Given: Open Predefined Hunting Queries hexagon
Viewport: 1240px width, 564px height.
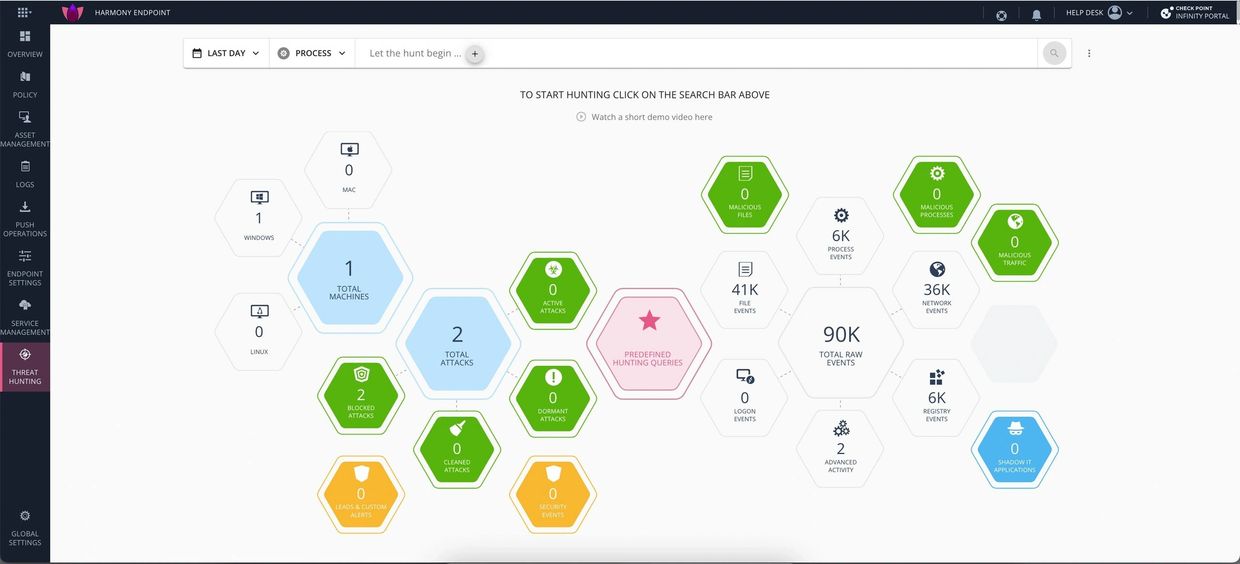Looking at the screenshot, I should 649,343.
